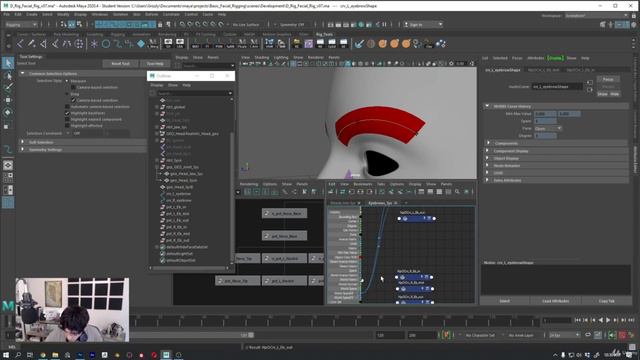
Task: Click the select by component type icon
Action: 79,24
